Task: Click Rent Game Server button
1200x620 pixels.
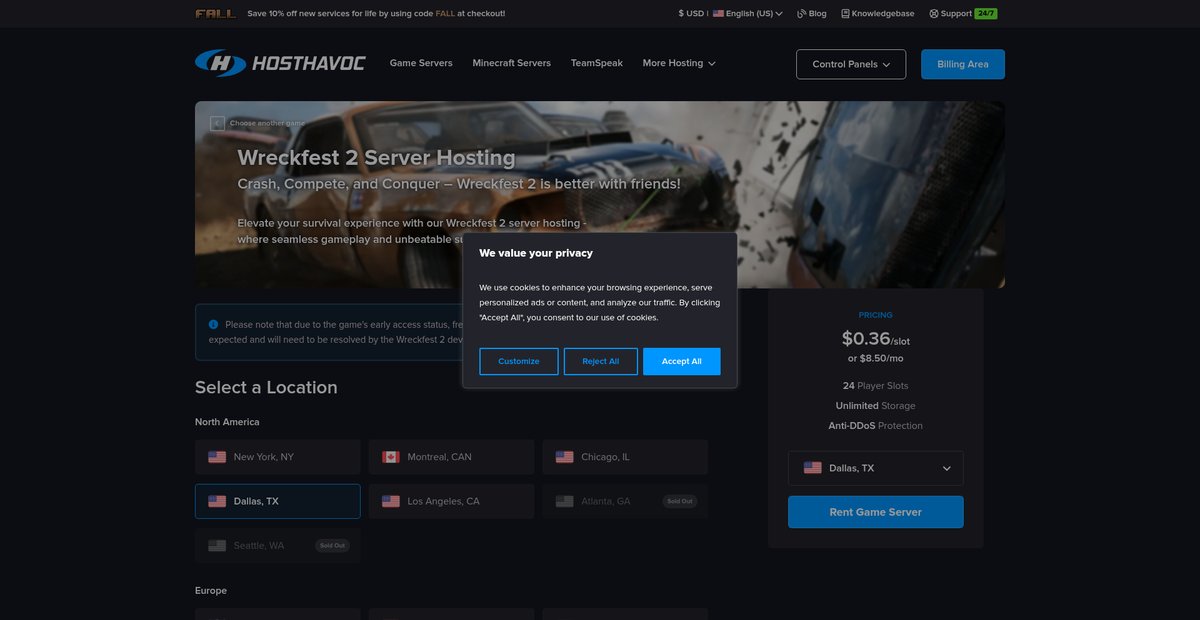Action: (x=876, y=512)
